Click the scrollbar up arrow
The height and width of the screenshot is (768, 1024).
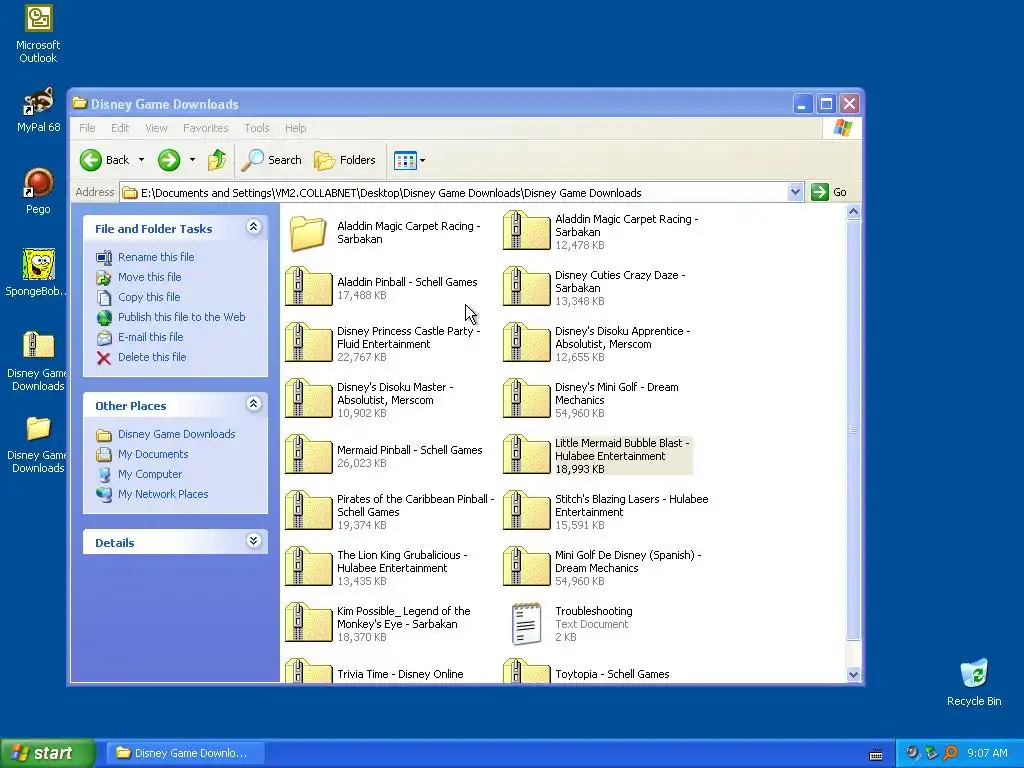pos(853,212)
